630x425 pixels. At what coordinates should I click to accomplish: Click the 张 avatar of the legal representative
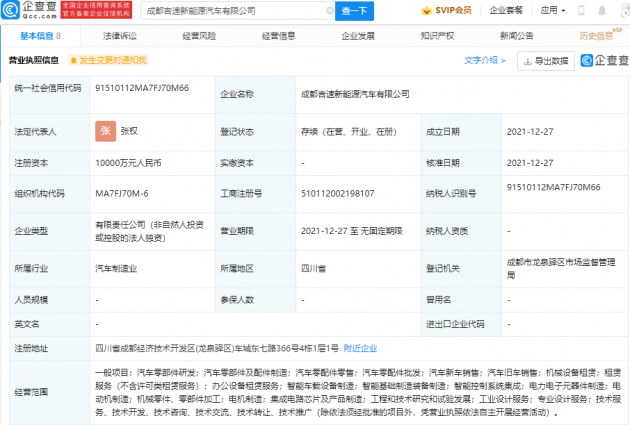point(105,131)
